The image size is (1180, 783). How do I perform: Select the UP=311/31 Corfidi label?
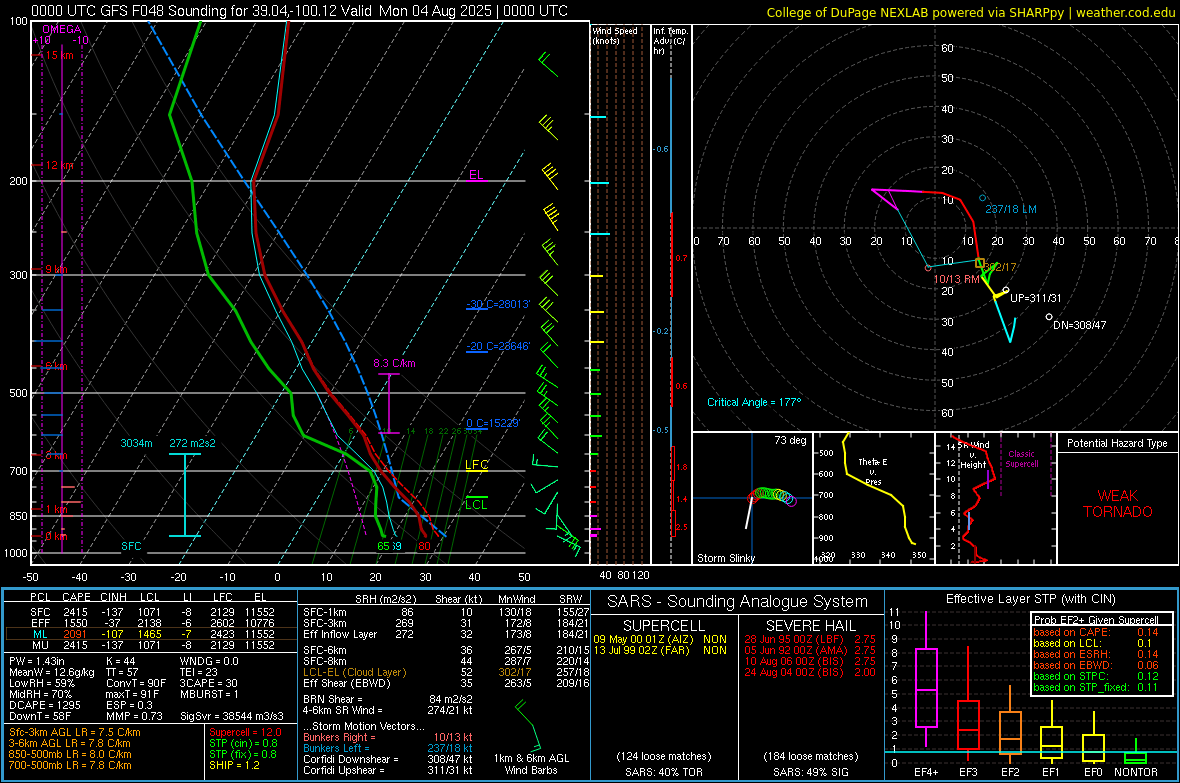(x=1036, y=298)
